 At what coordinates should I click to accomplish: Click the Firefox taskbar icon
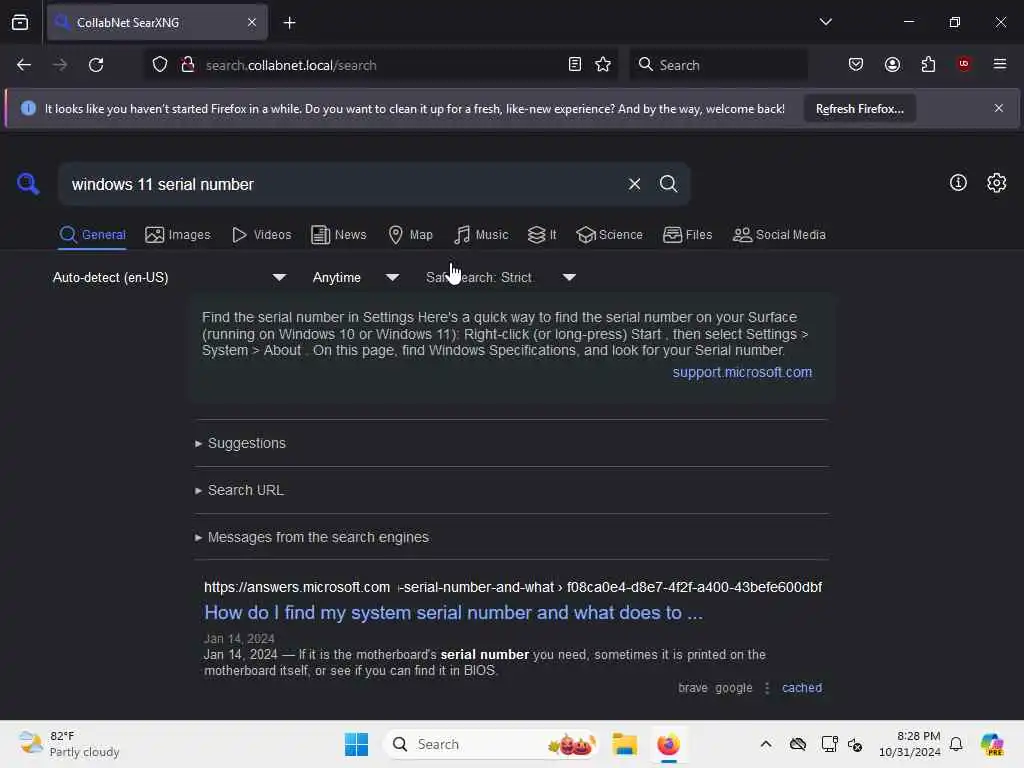click(668, 744)
